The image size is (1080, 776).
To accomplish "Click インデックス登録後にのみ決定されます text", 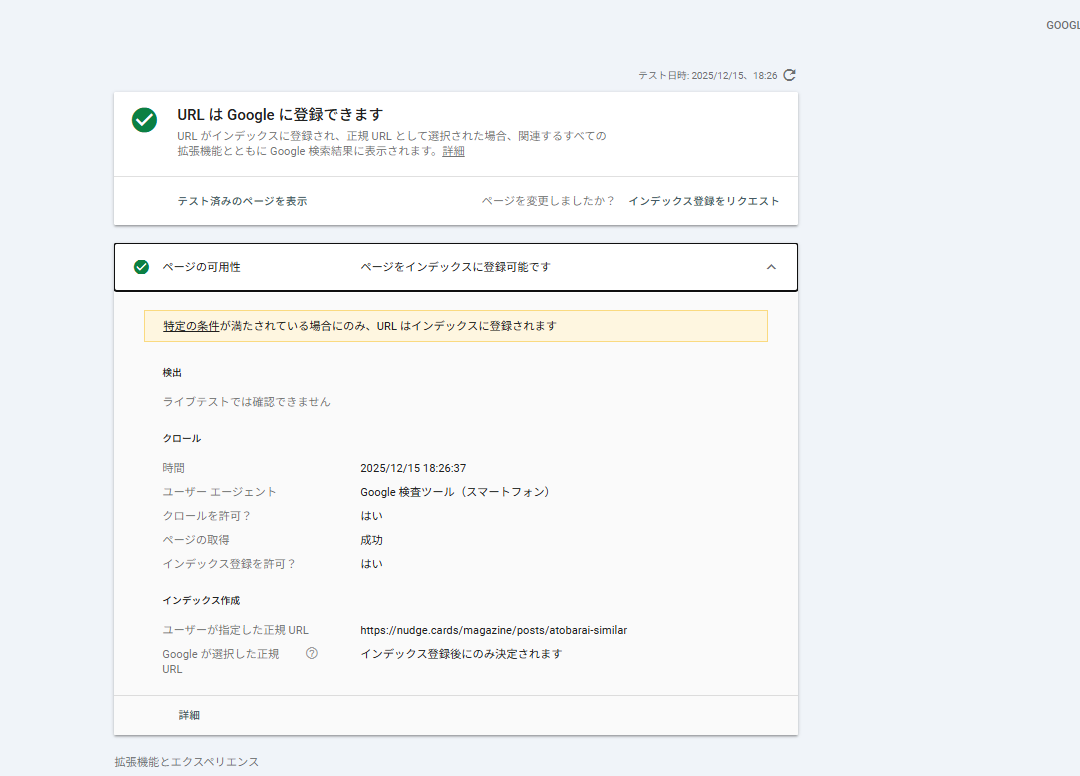I will coord(461,654).
